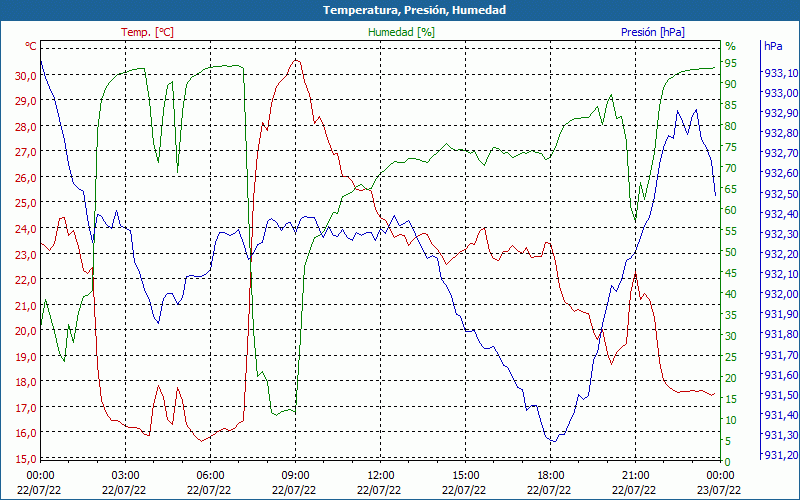Image resolution: width=800 pixels, height=500 pixels.
Task: Click the 15:00 time axis label
Action: [465, 476]
